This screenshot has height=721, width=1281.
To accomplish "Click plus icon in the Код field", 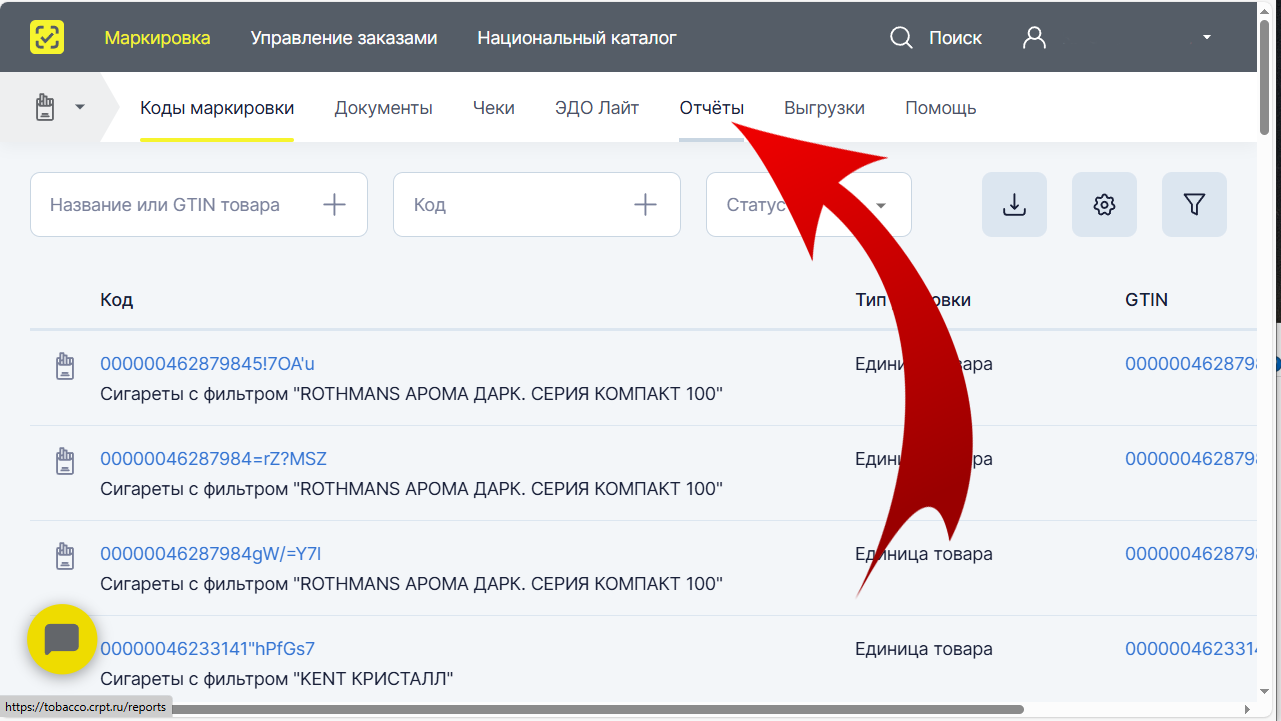I will 646,205.
